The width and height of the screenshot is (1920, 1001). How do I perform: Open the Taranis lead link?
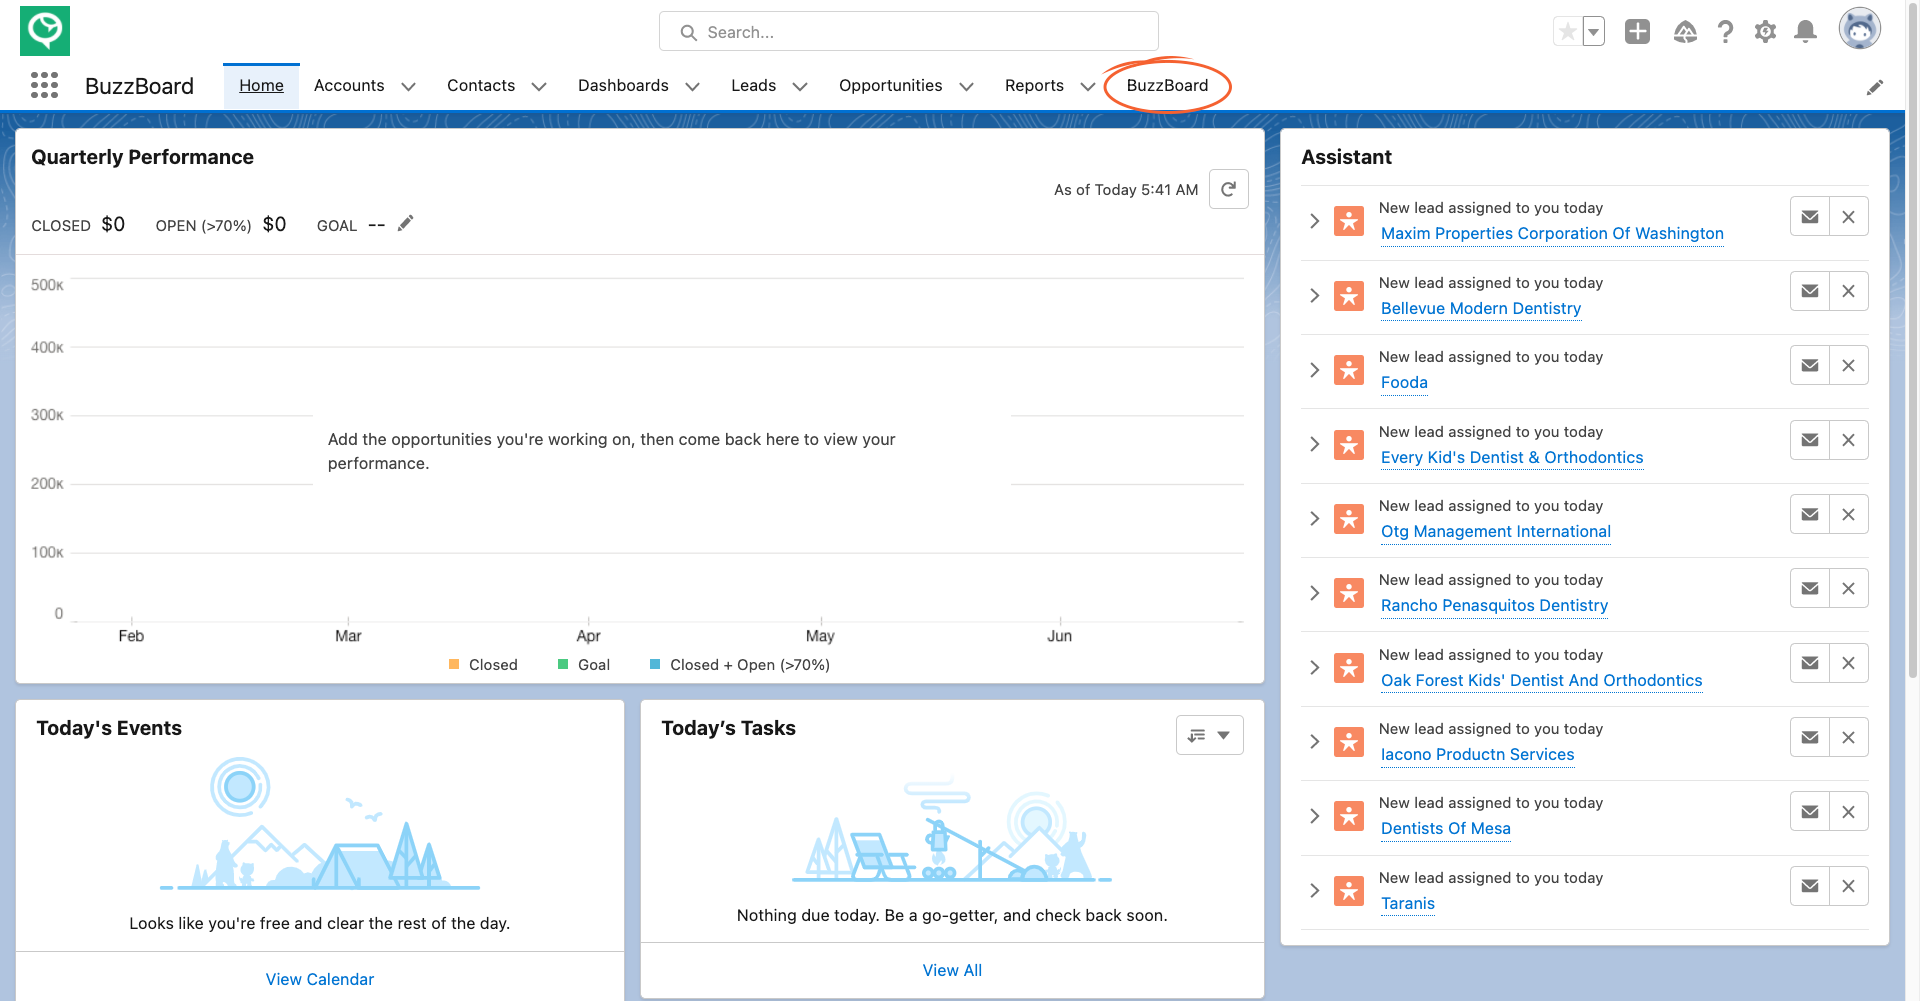pyautogui.click(x=1407, y=903)
